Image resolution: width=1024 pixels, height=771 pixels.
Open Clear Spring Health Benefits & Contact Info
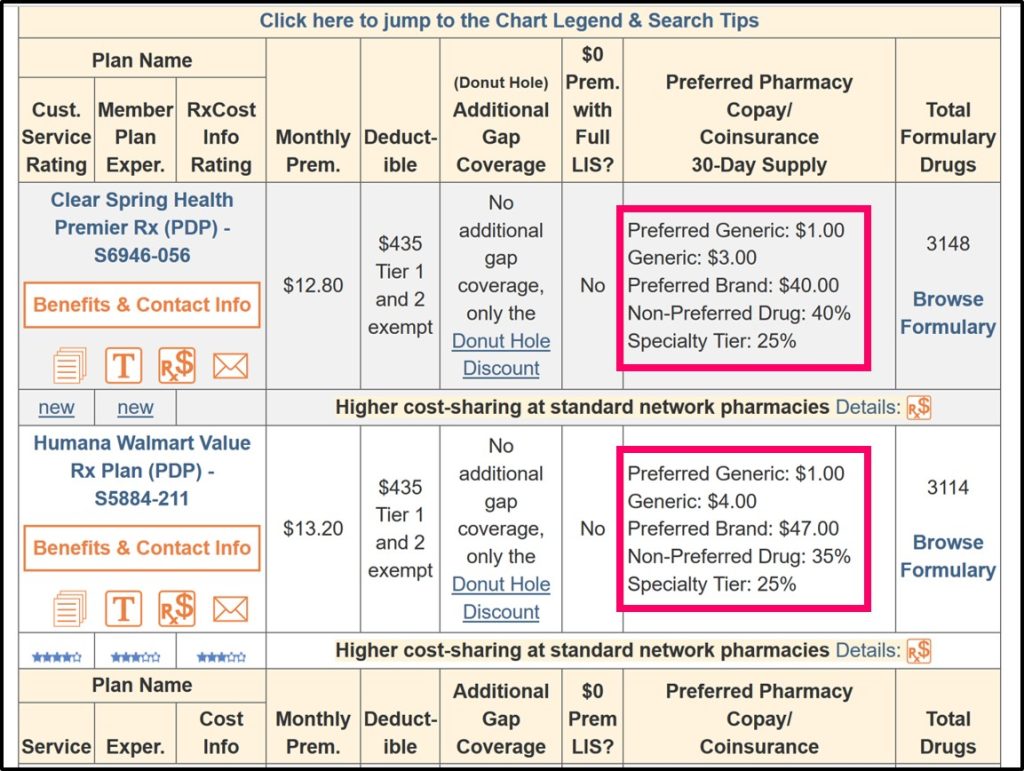click(142, 305)
